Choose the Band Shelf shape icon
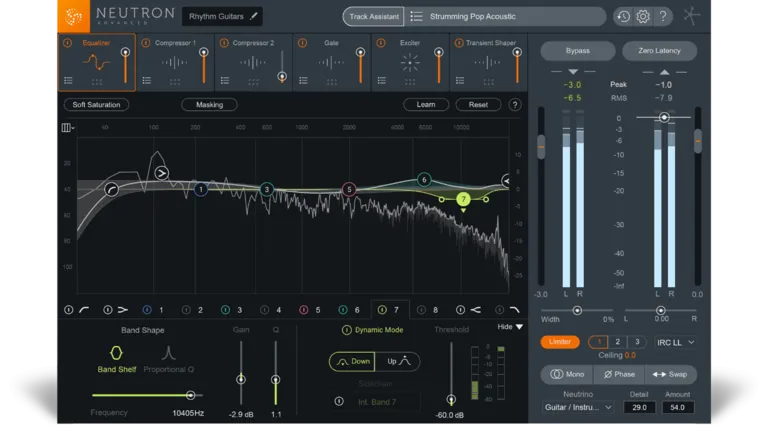 116,353
